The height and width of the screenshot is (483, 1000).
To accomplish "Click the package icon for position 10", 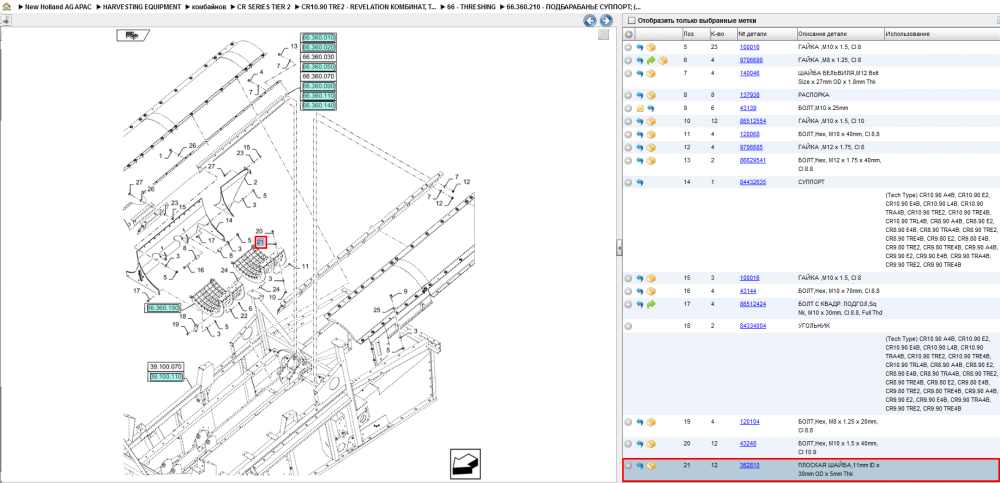I will point(651,121).
